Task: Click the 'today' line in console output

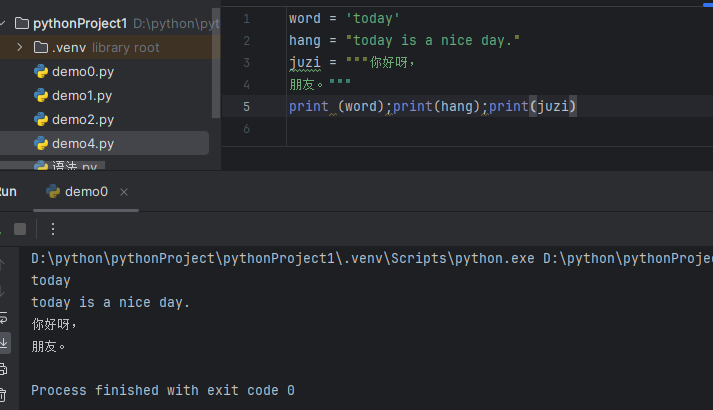Action: tap(50, 280)
